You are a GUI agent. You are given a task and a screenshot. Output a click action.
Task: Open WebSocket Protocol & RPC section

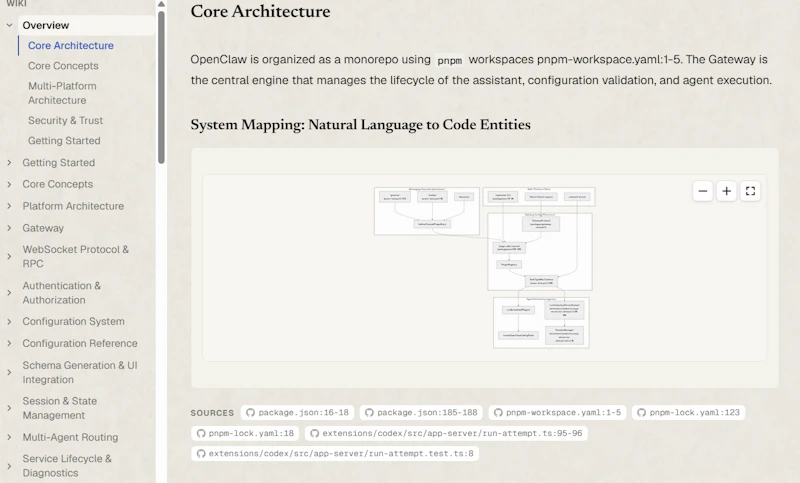pyautogui.click(x=76, y=257)
